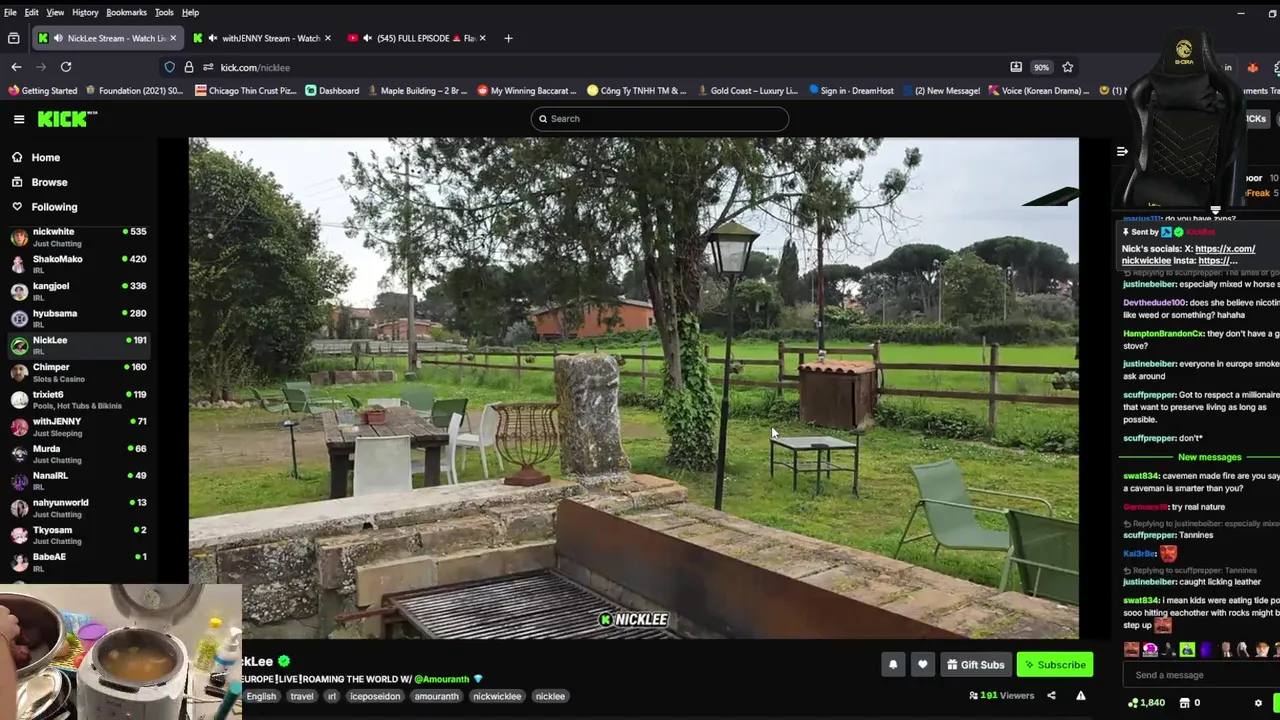Screen dimensions: 1280x720
Task: Open kangjoel channel in following list
Action: tap(78, 290)
